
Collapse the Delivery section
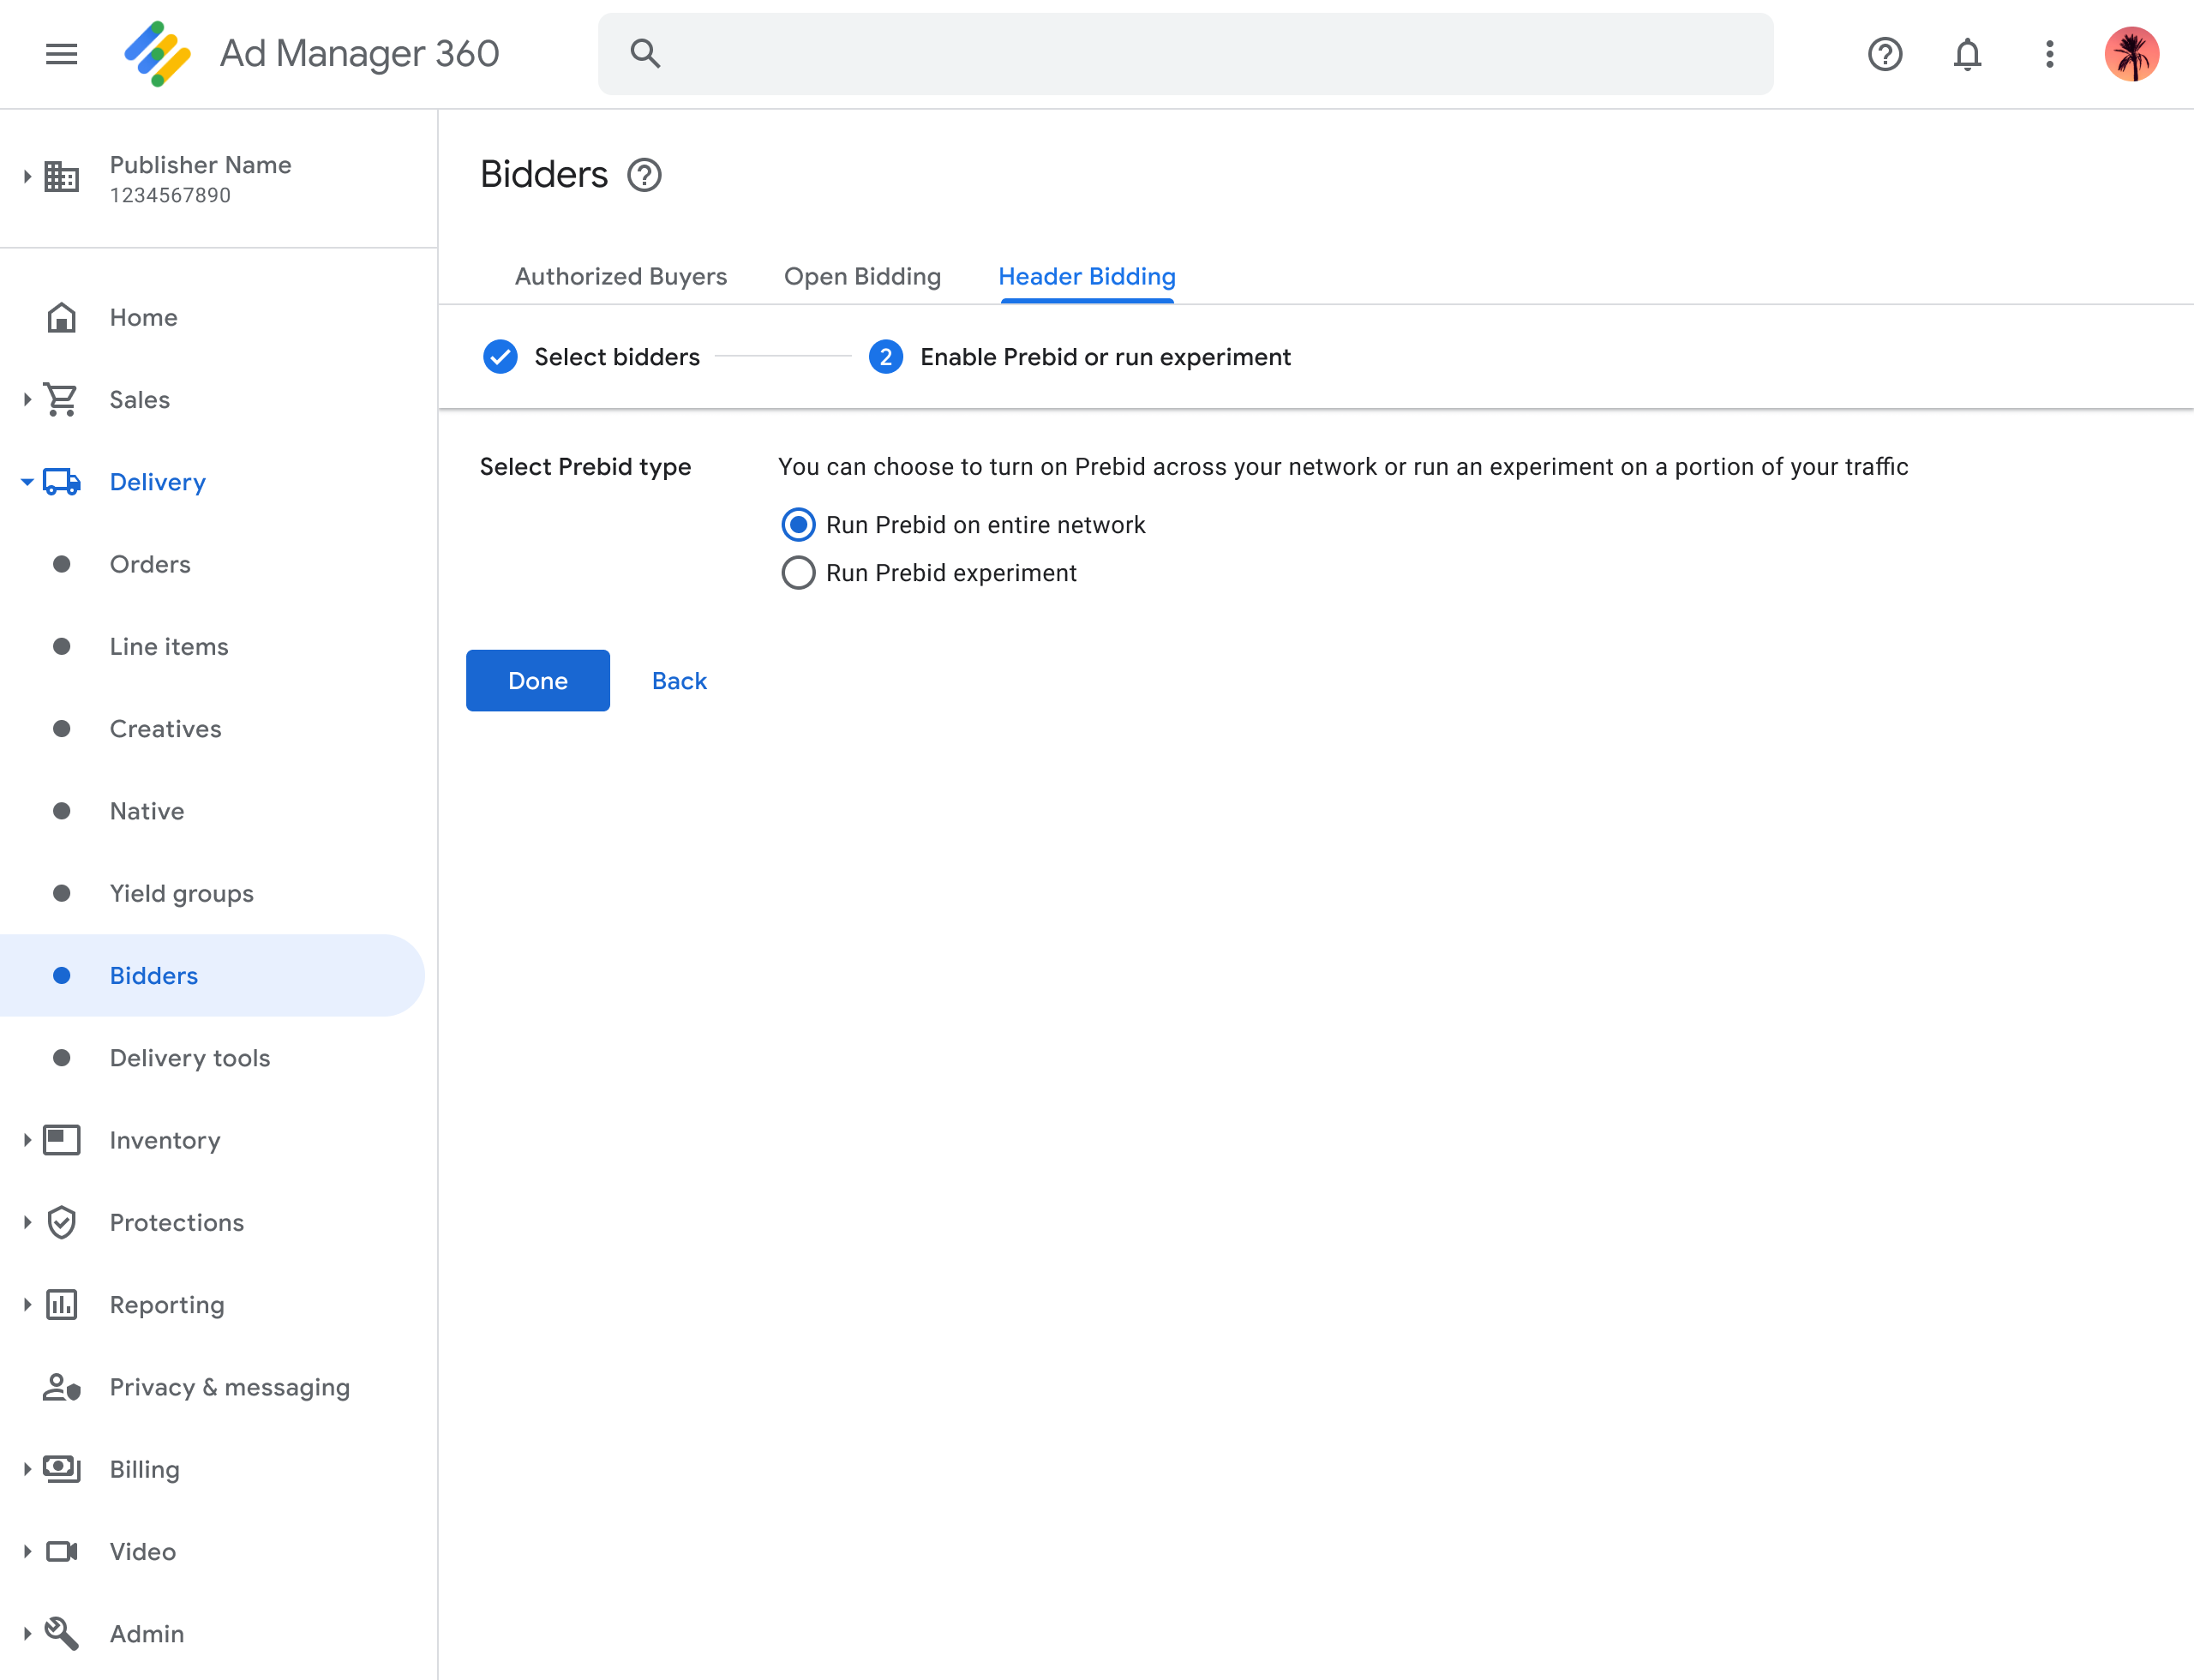click(27, 482)
